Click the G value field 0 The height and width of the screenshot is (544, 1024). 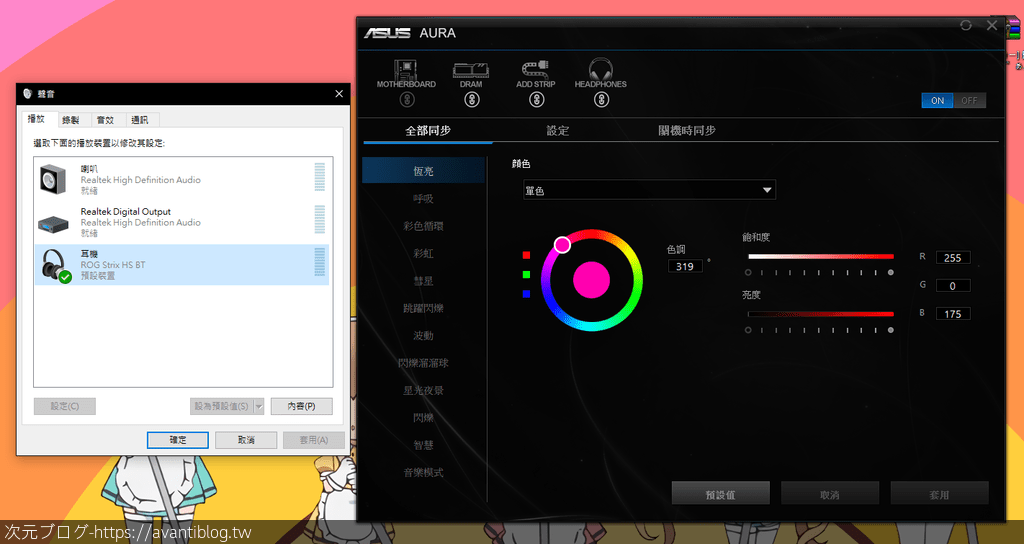[x=953, y=286]
